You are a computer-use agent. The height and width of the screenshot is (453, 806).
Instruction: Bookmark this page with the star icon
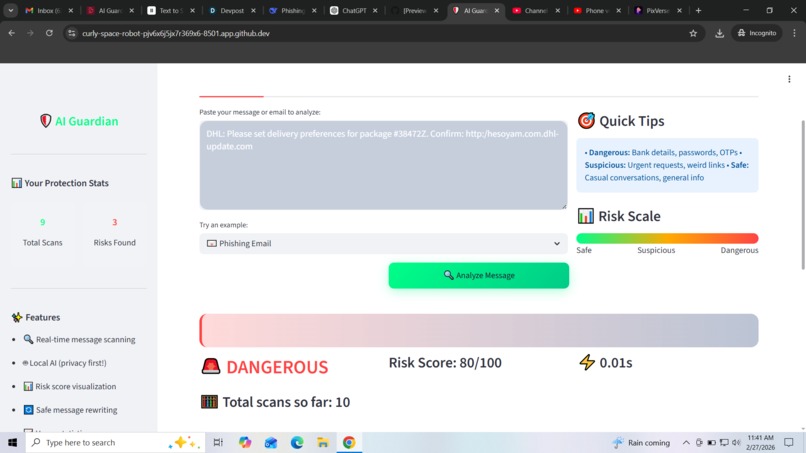coord(693,33)
